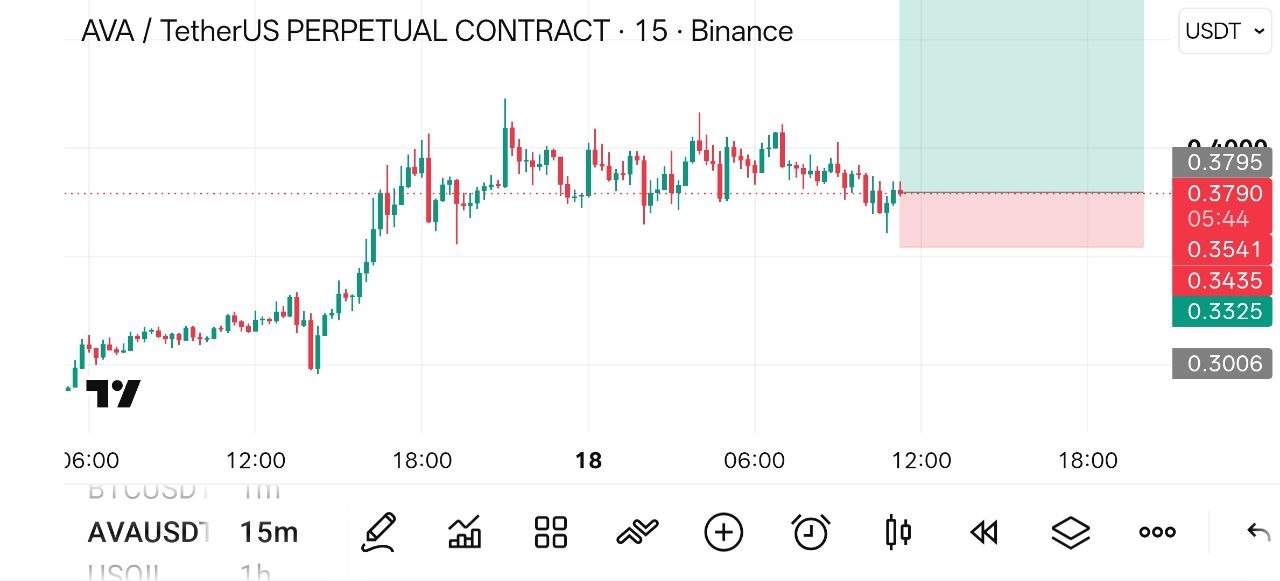The image size is (1280, 581).
Task: Select the red stop-loss zone of position
Action: pyautogui.click(x=1021, y=220)
